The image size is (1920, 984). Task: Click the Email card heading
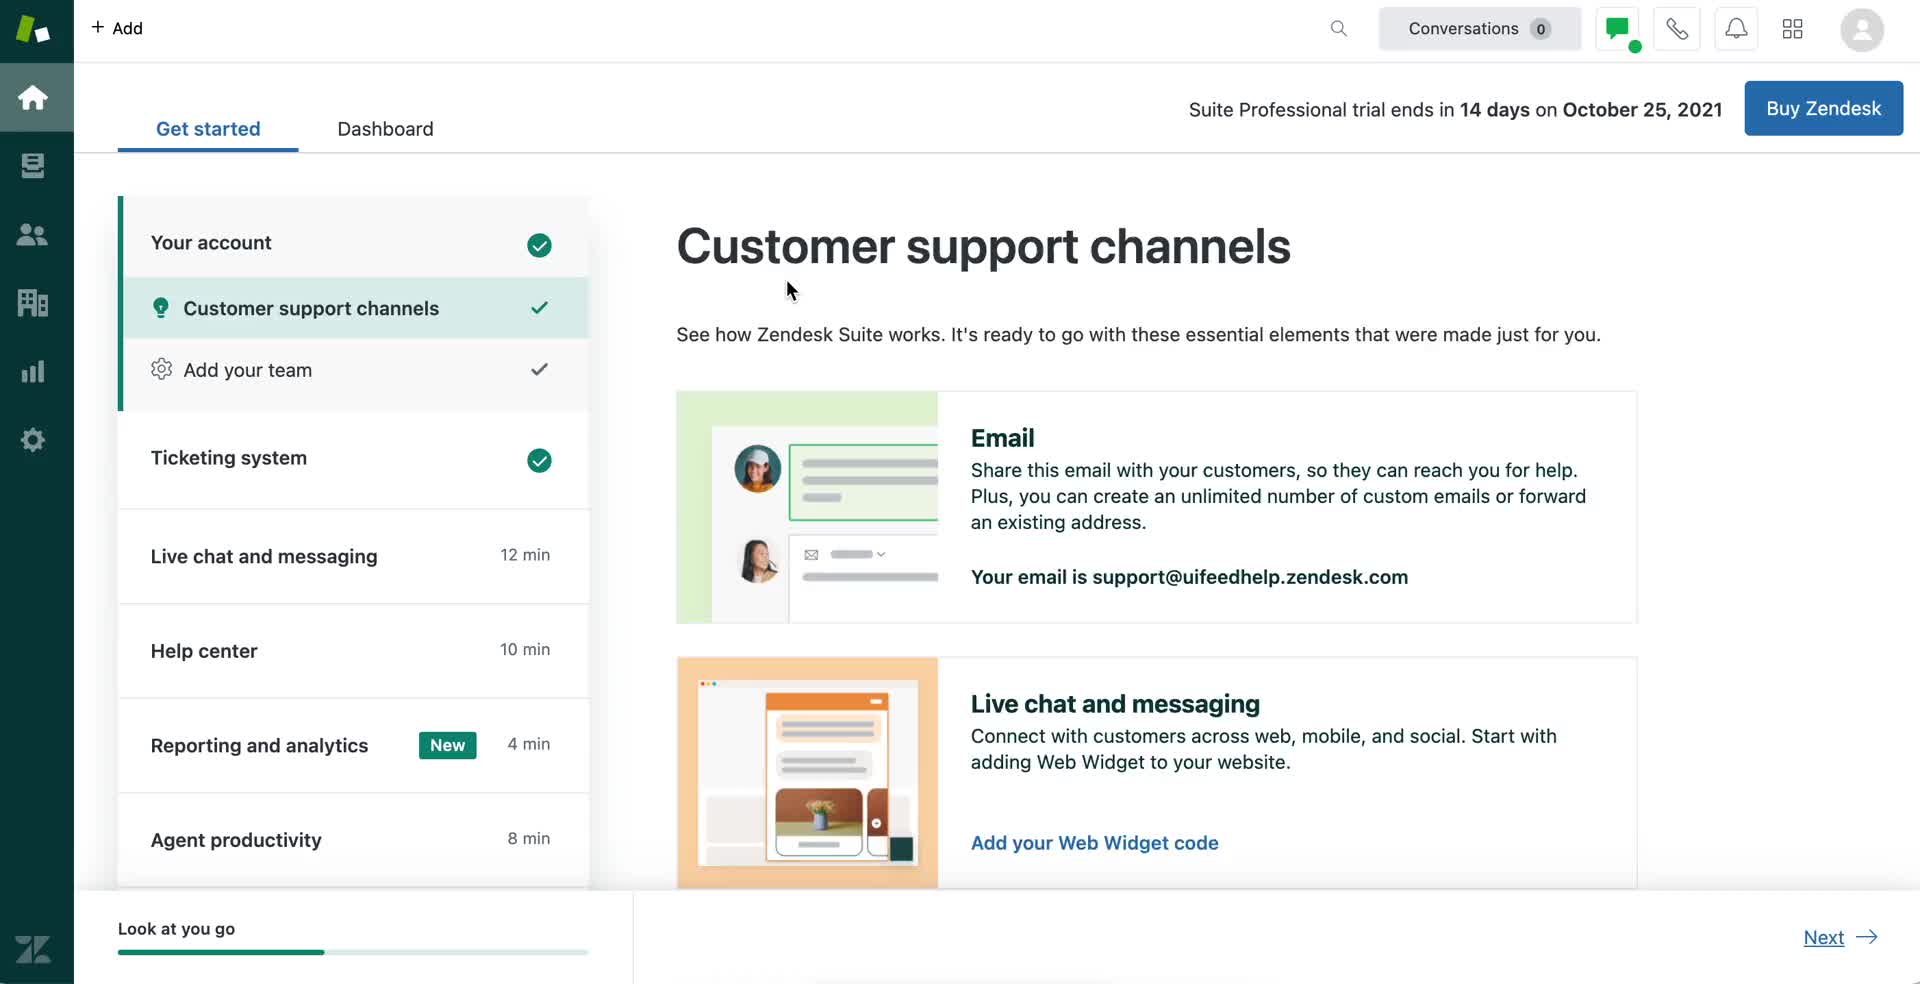click(x=1002, y=438)
